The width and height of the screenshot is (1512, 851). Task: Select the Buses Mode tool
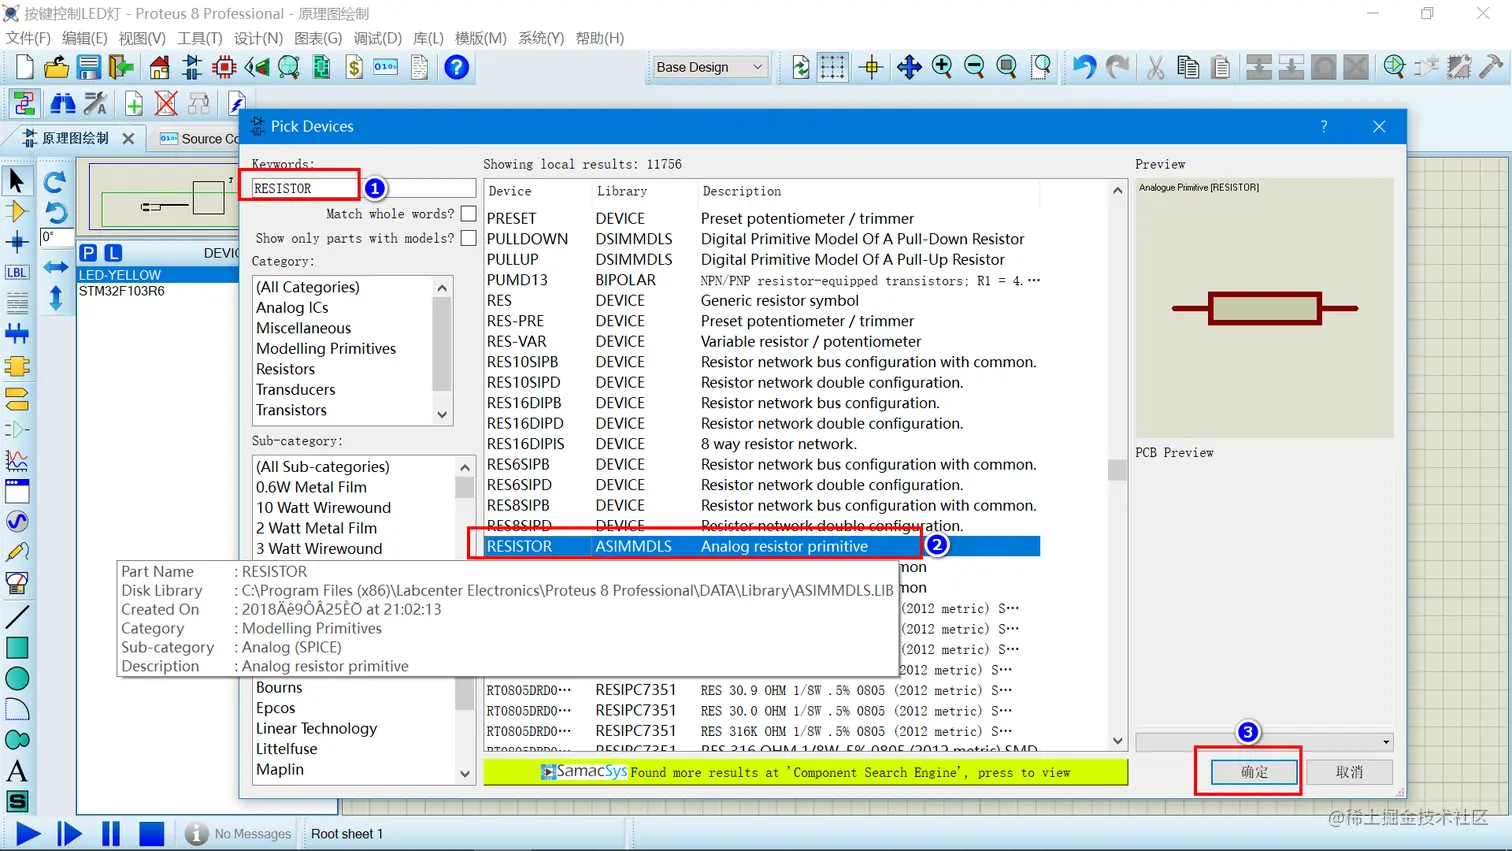click(x=17, y=333)
